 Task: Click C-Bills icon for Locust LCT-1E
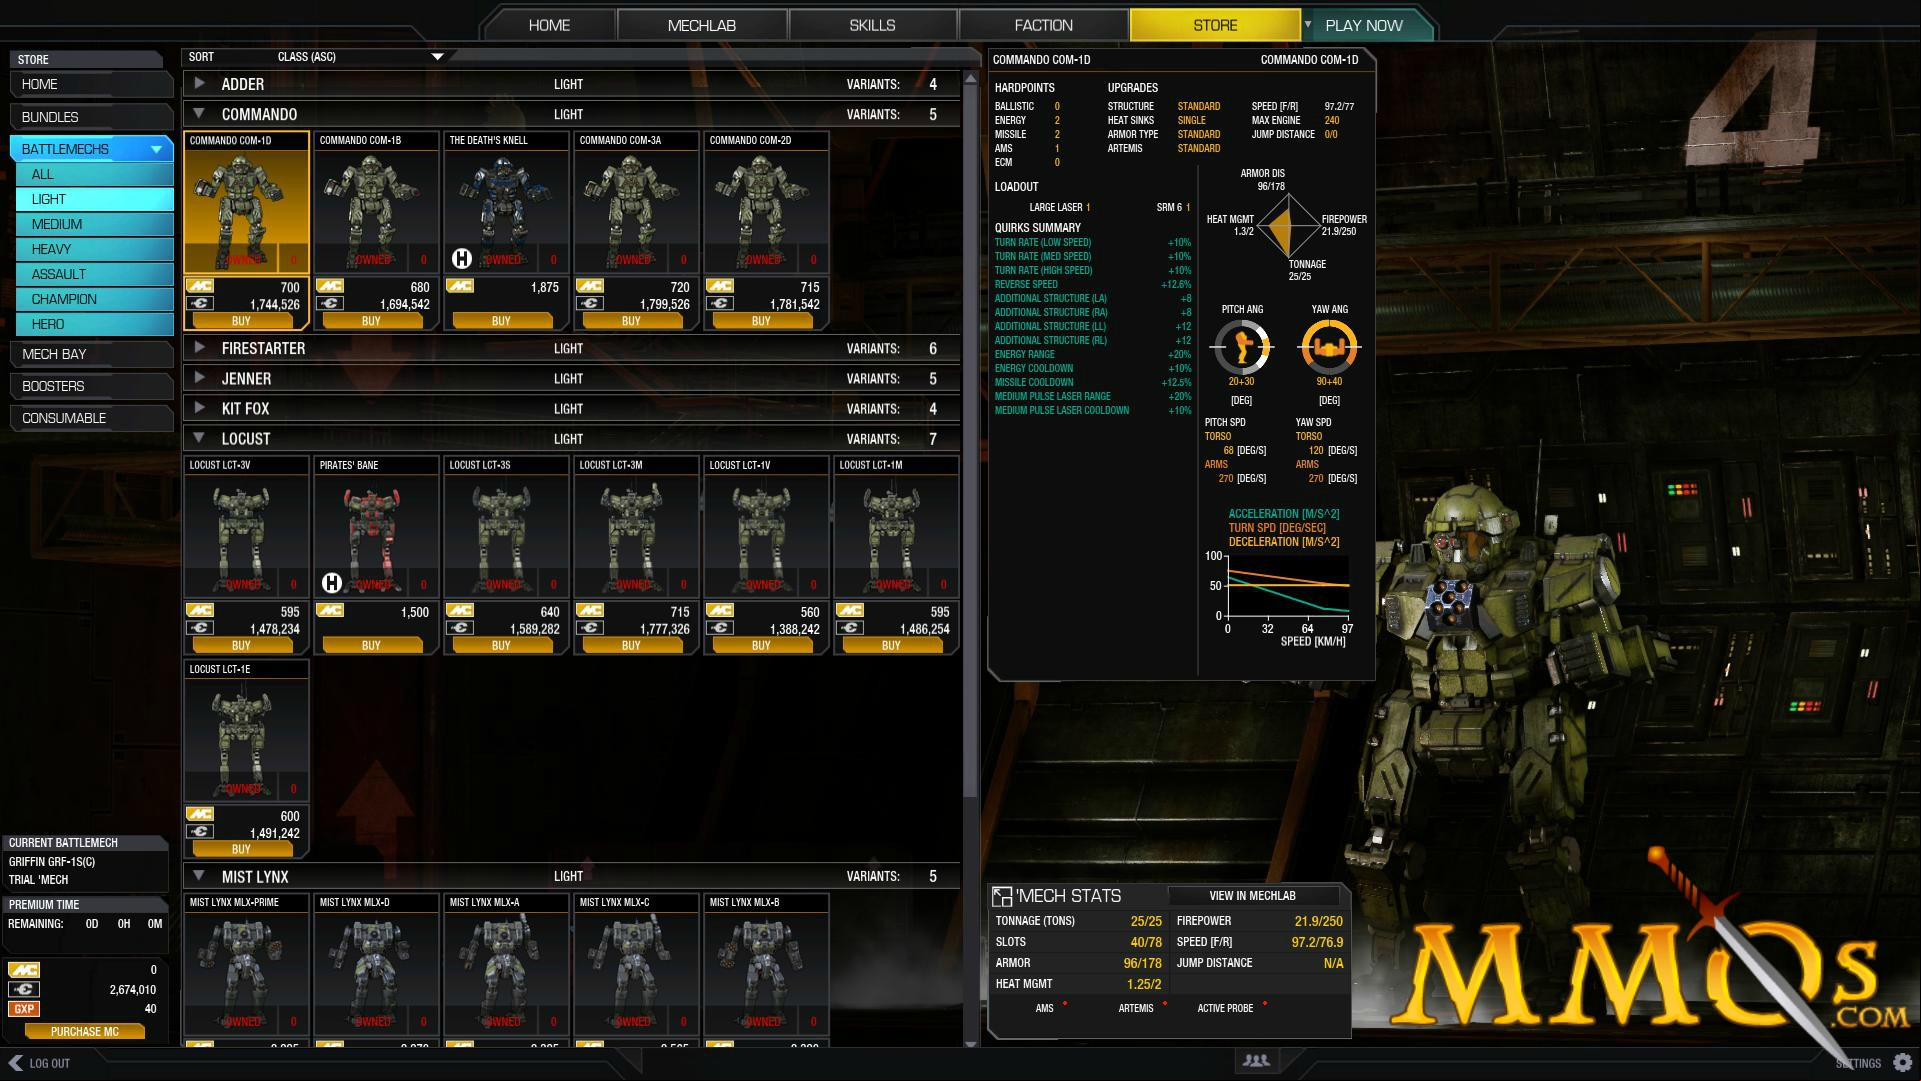(200, 832)
